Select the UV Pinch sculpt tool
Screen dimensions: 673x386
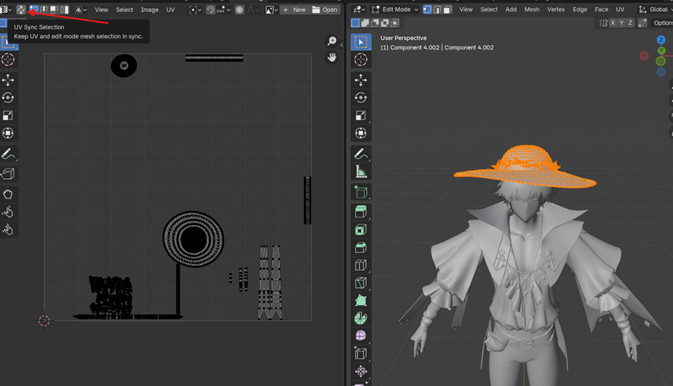[8, 230]
